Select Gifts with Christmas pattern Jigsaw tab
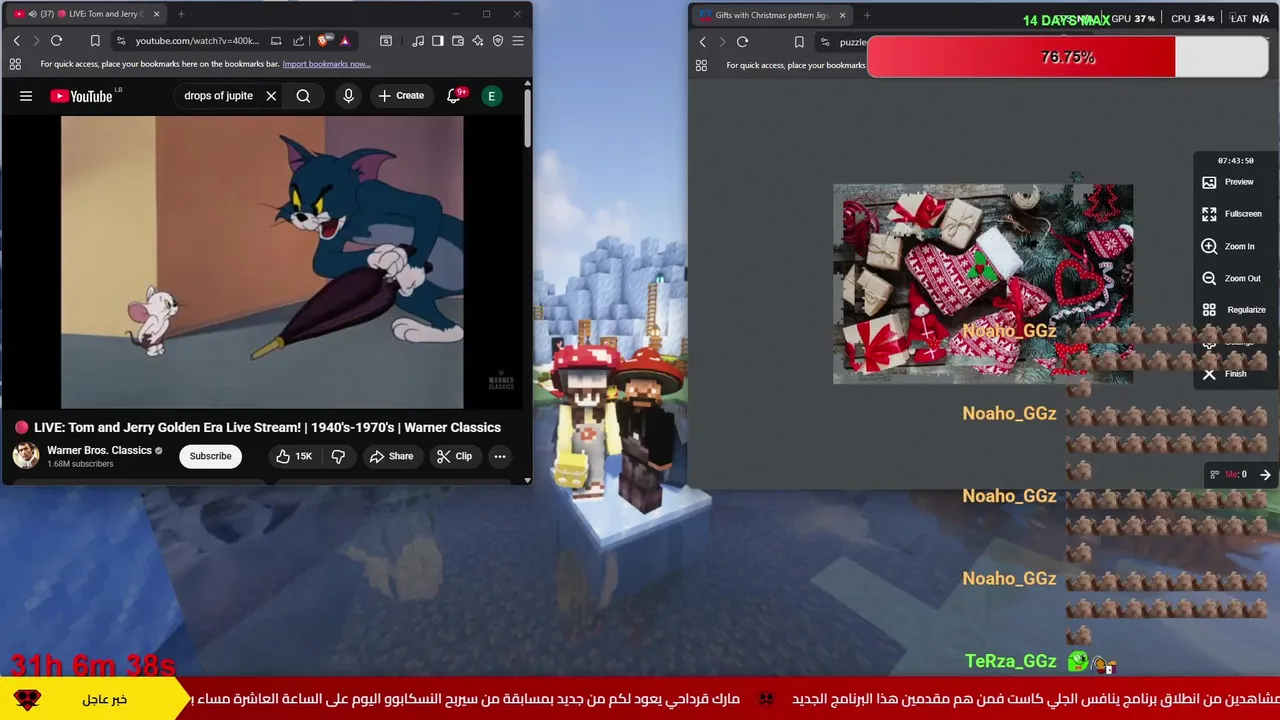 point(770,15)
